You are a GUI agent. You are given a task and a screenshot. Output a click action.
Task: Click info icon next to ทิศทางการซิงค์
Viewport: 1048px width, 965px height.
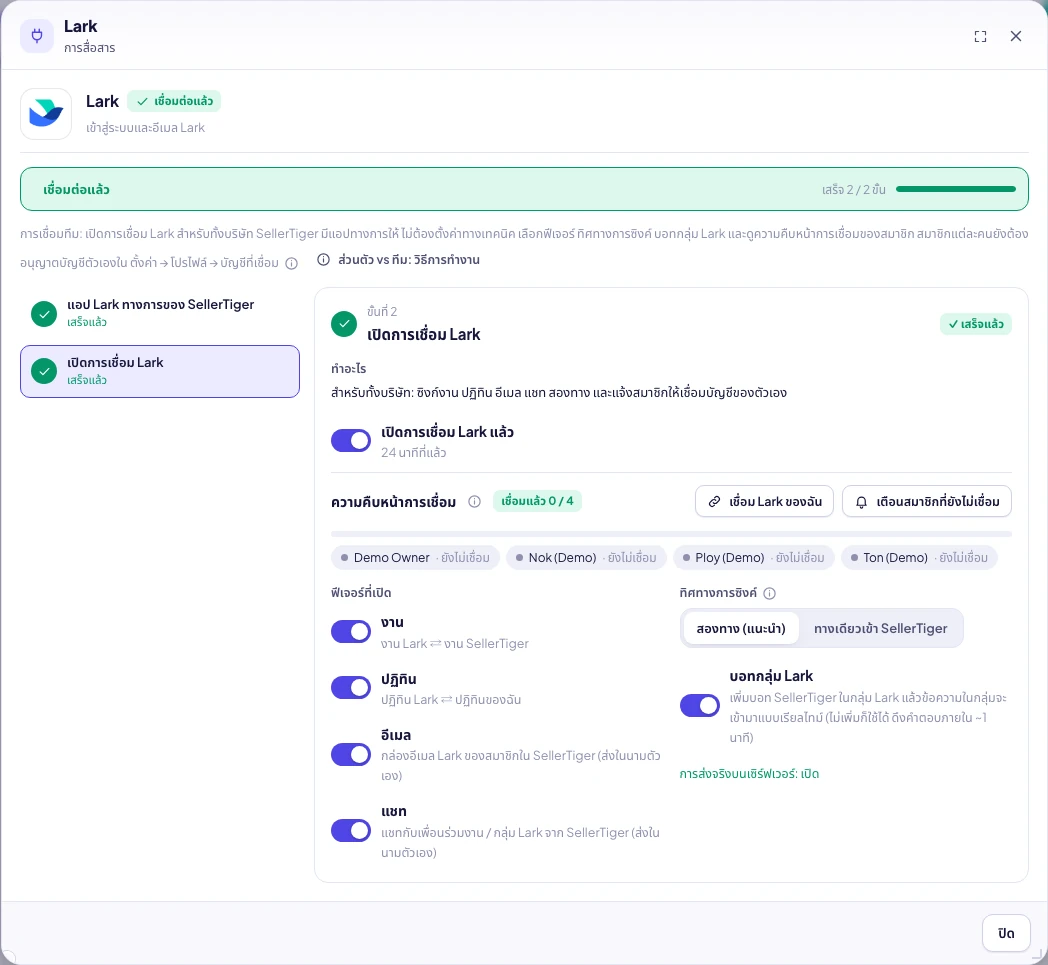pos(769,593)
